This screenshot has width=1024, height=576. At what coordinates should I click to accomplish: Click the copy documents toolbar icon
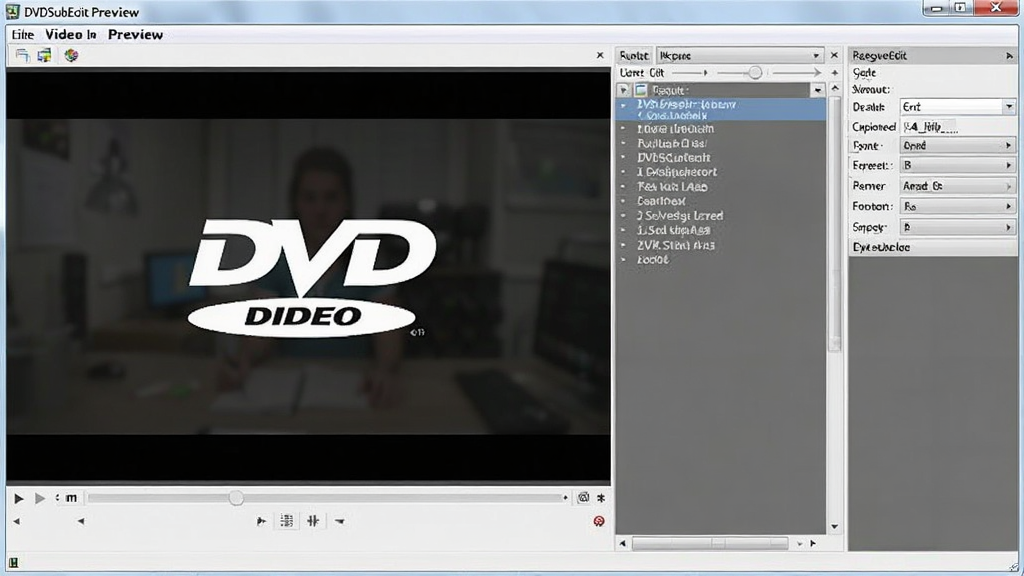(23, 56)
